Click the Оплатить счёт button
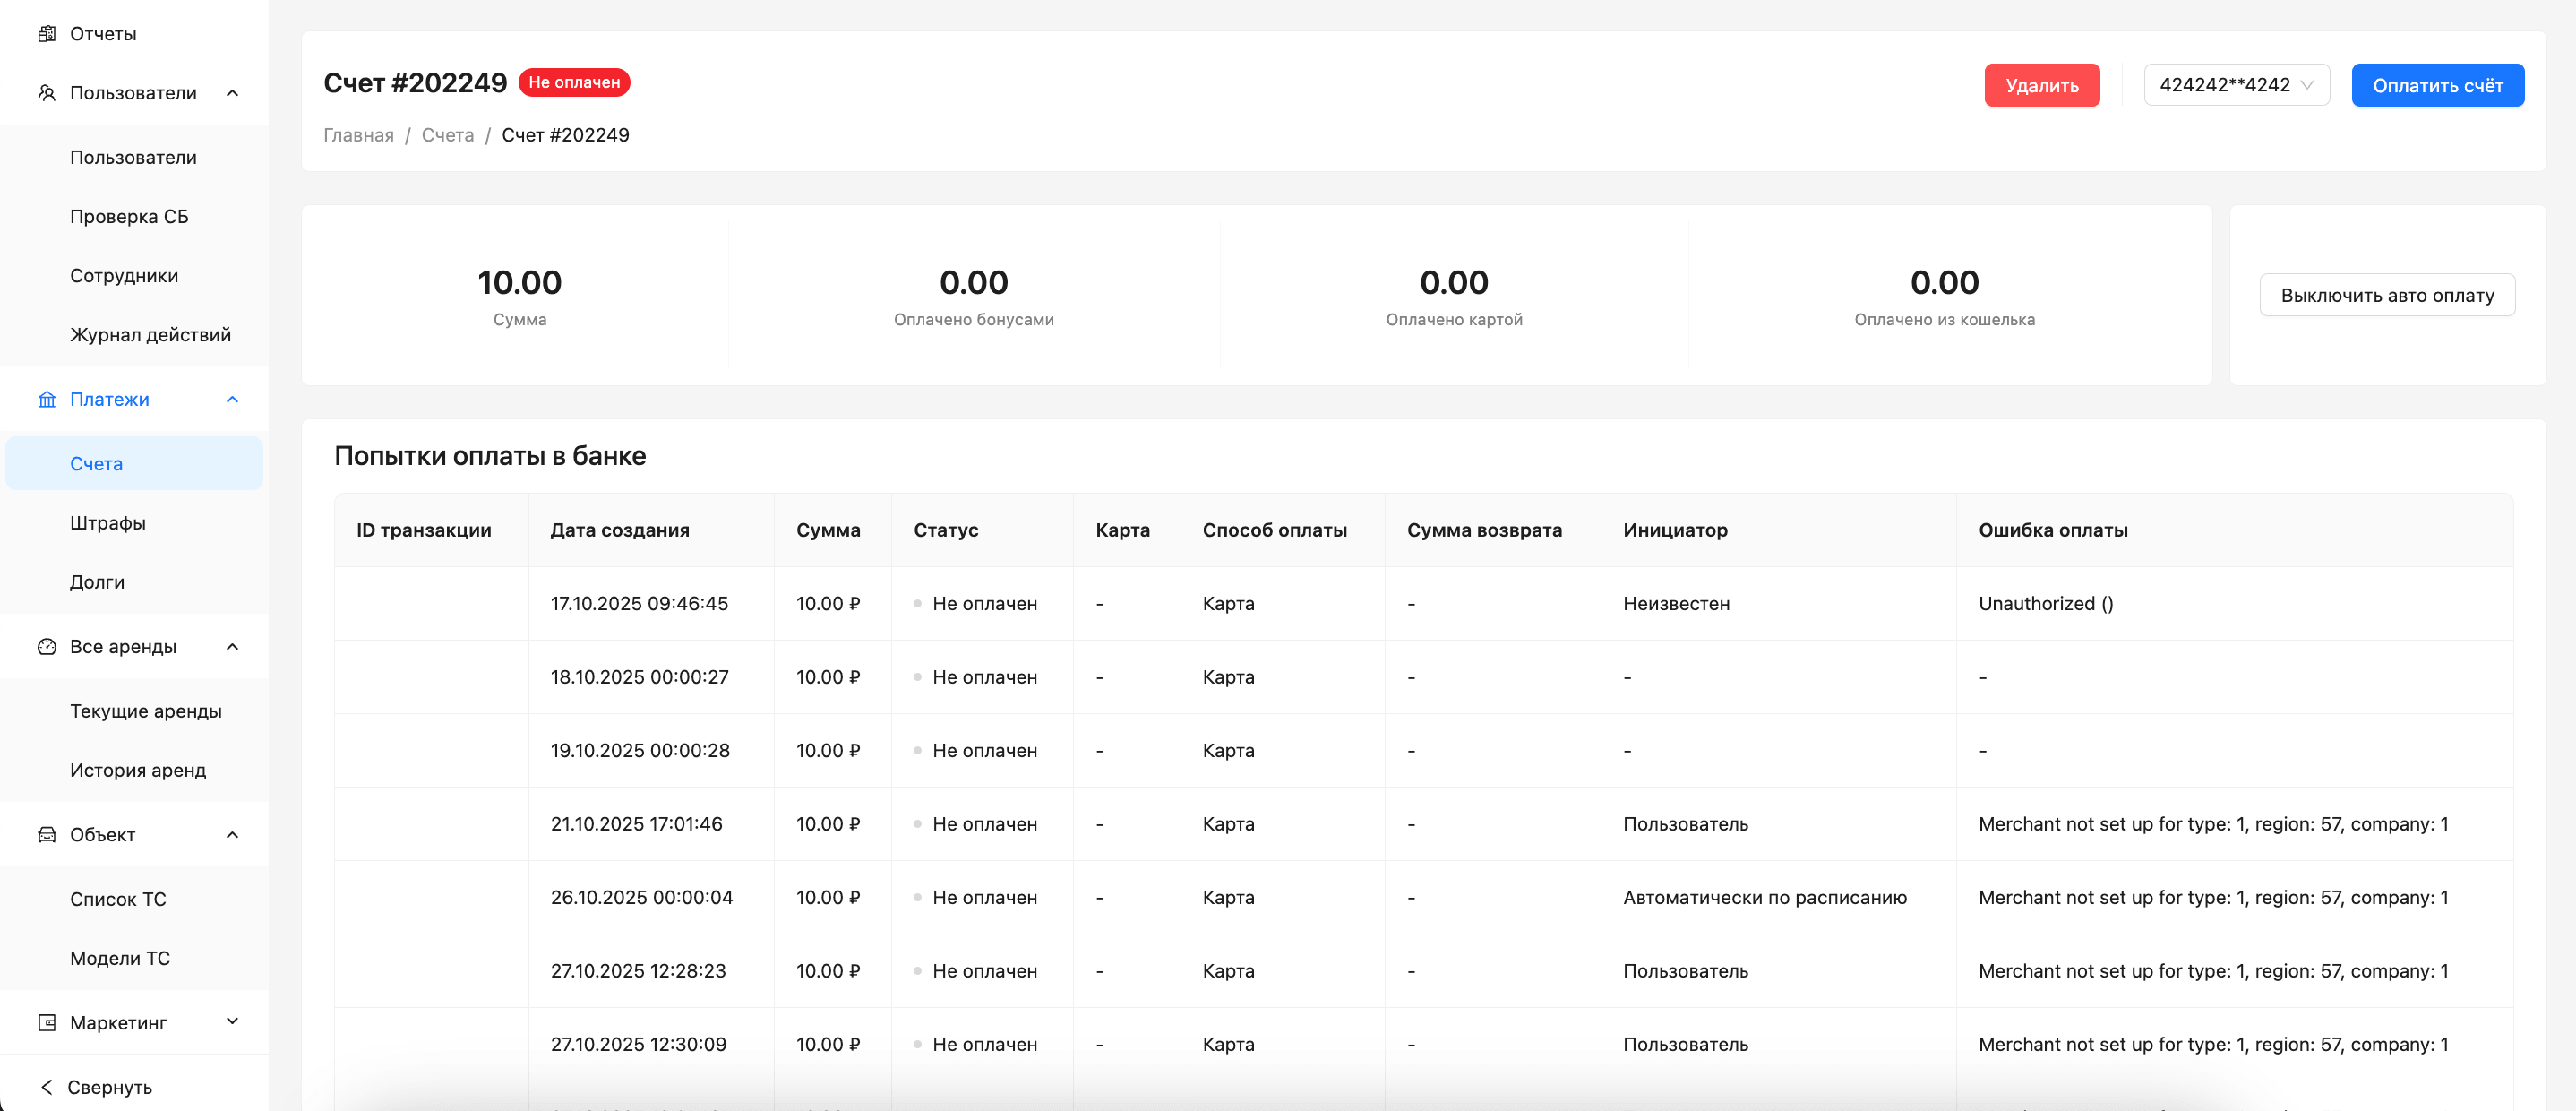The width and height of the screenshot is (2576, 1111). pos(2436,86)
